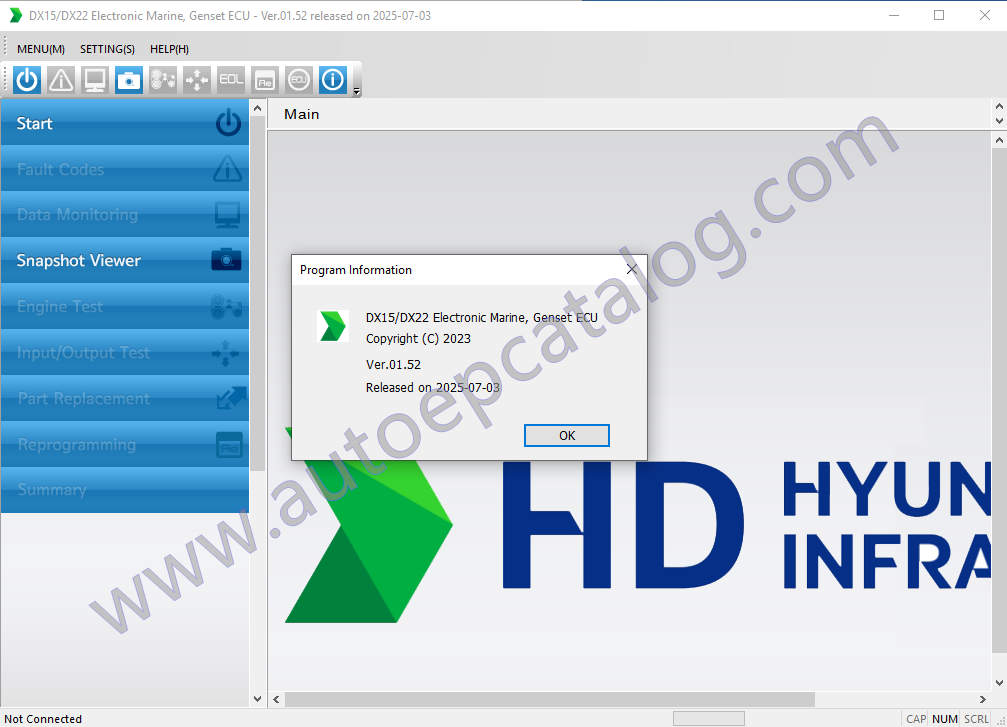
Task: Open Snapshot Viewer via camera toolbar icon
Action: (x=129, y=80)
